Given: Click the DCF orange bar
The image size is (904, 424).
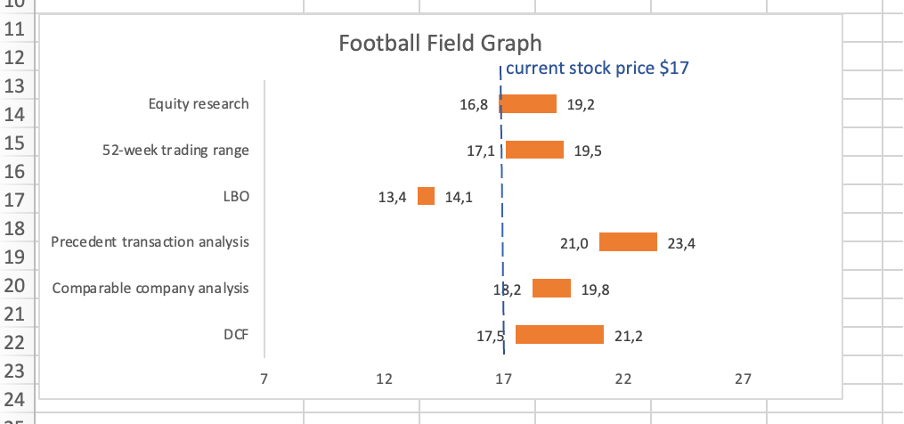Looking at the screenshot, I should click(559, 335).
